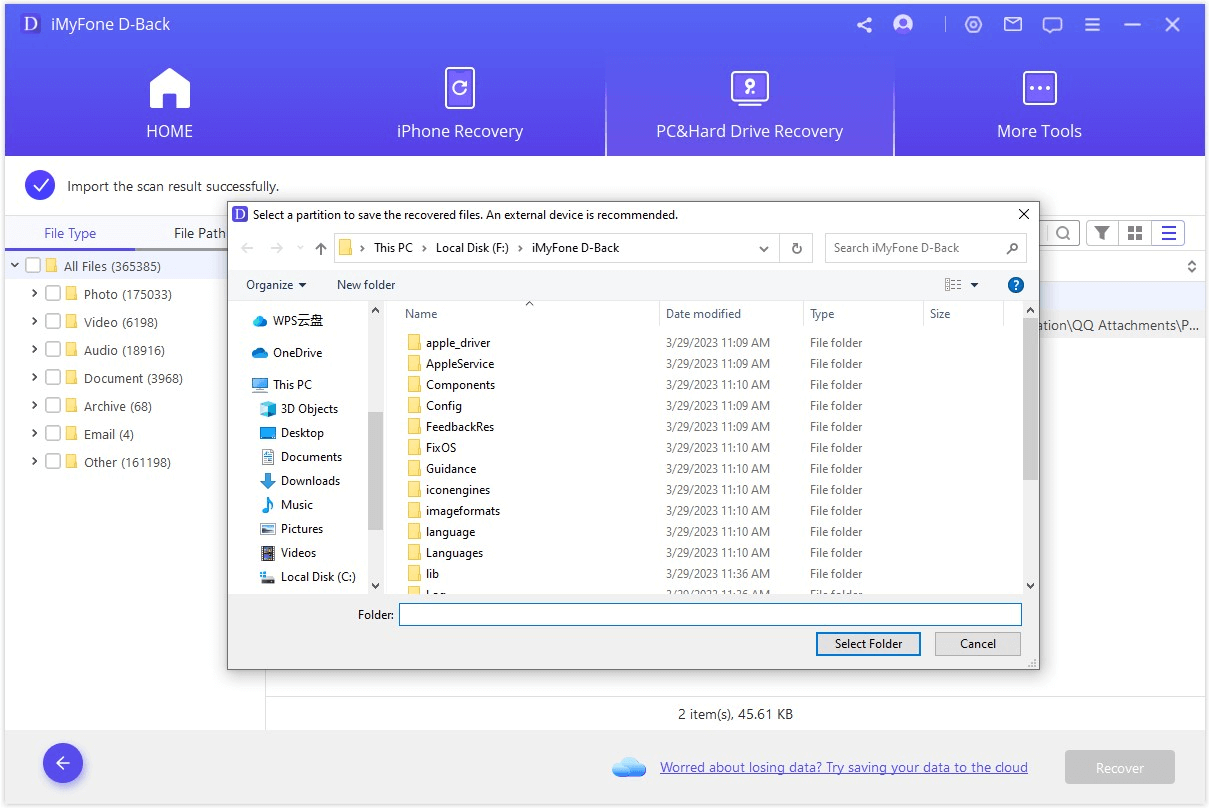Switch to iPhone Recovery tab
The image size is (1209, 808).
coord(459,106)
